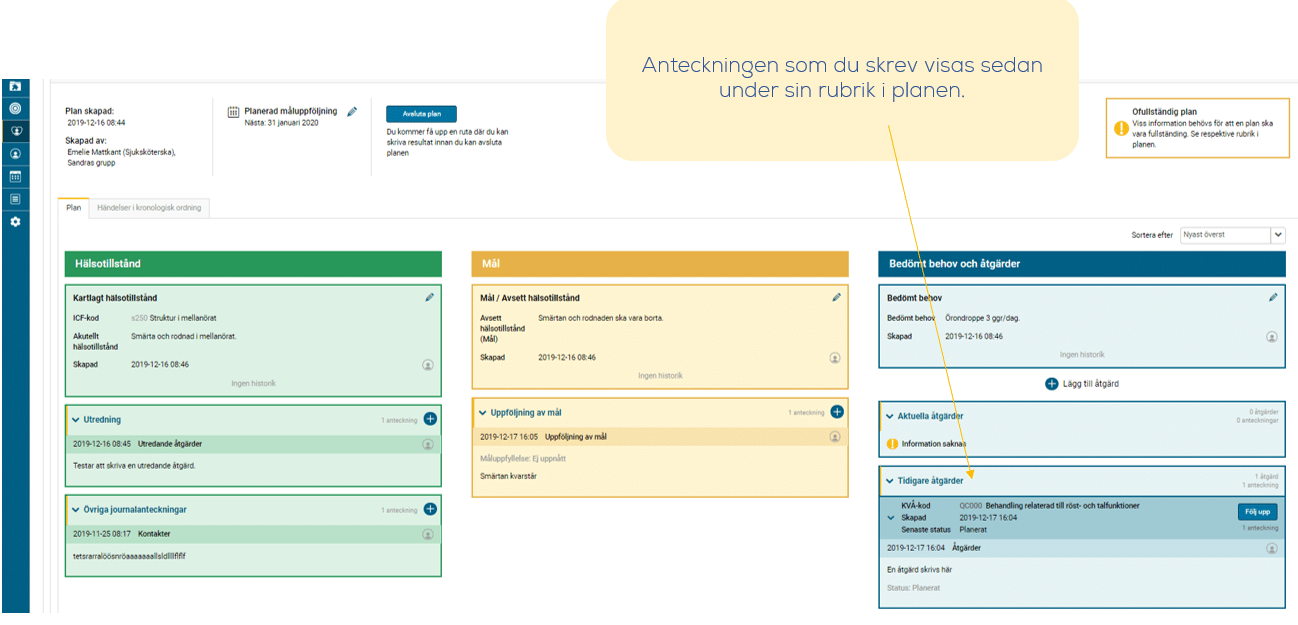Screen dimensions: 1298x625
Task: Add a note with Utredning plus icon
Action: coord(430,419)
